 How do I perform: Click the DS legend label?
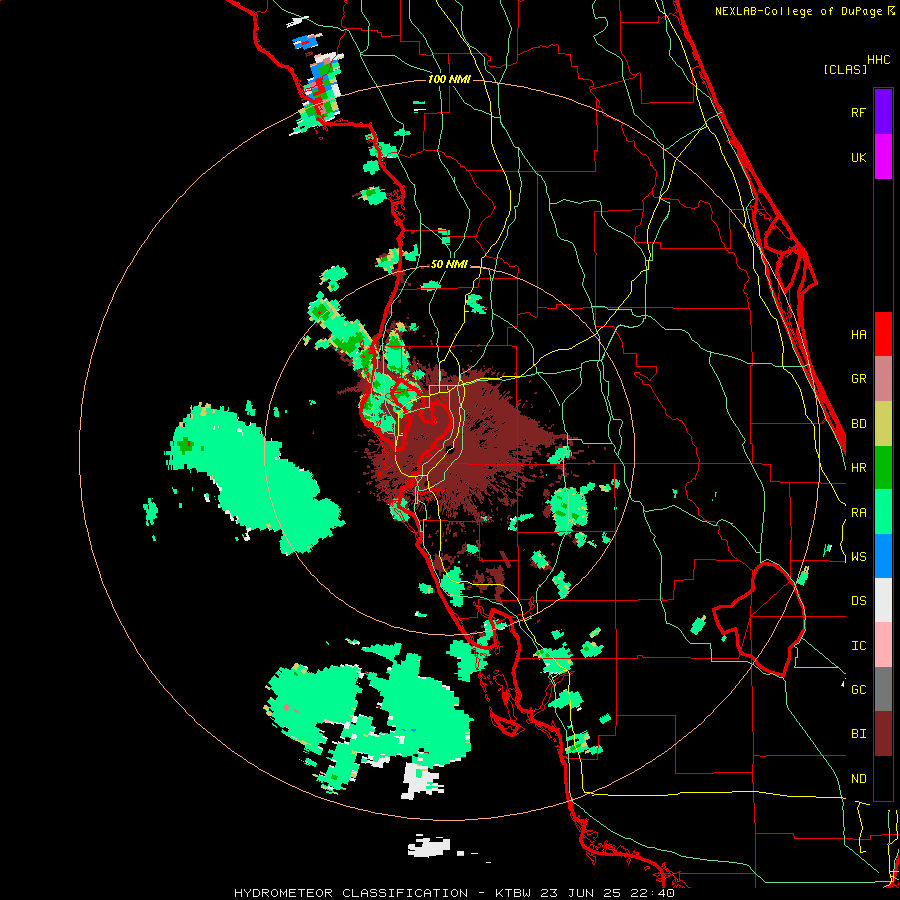[x=859, y=601]
